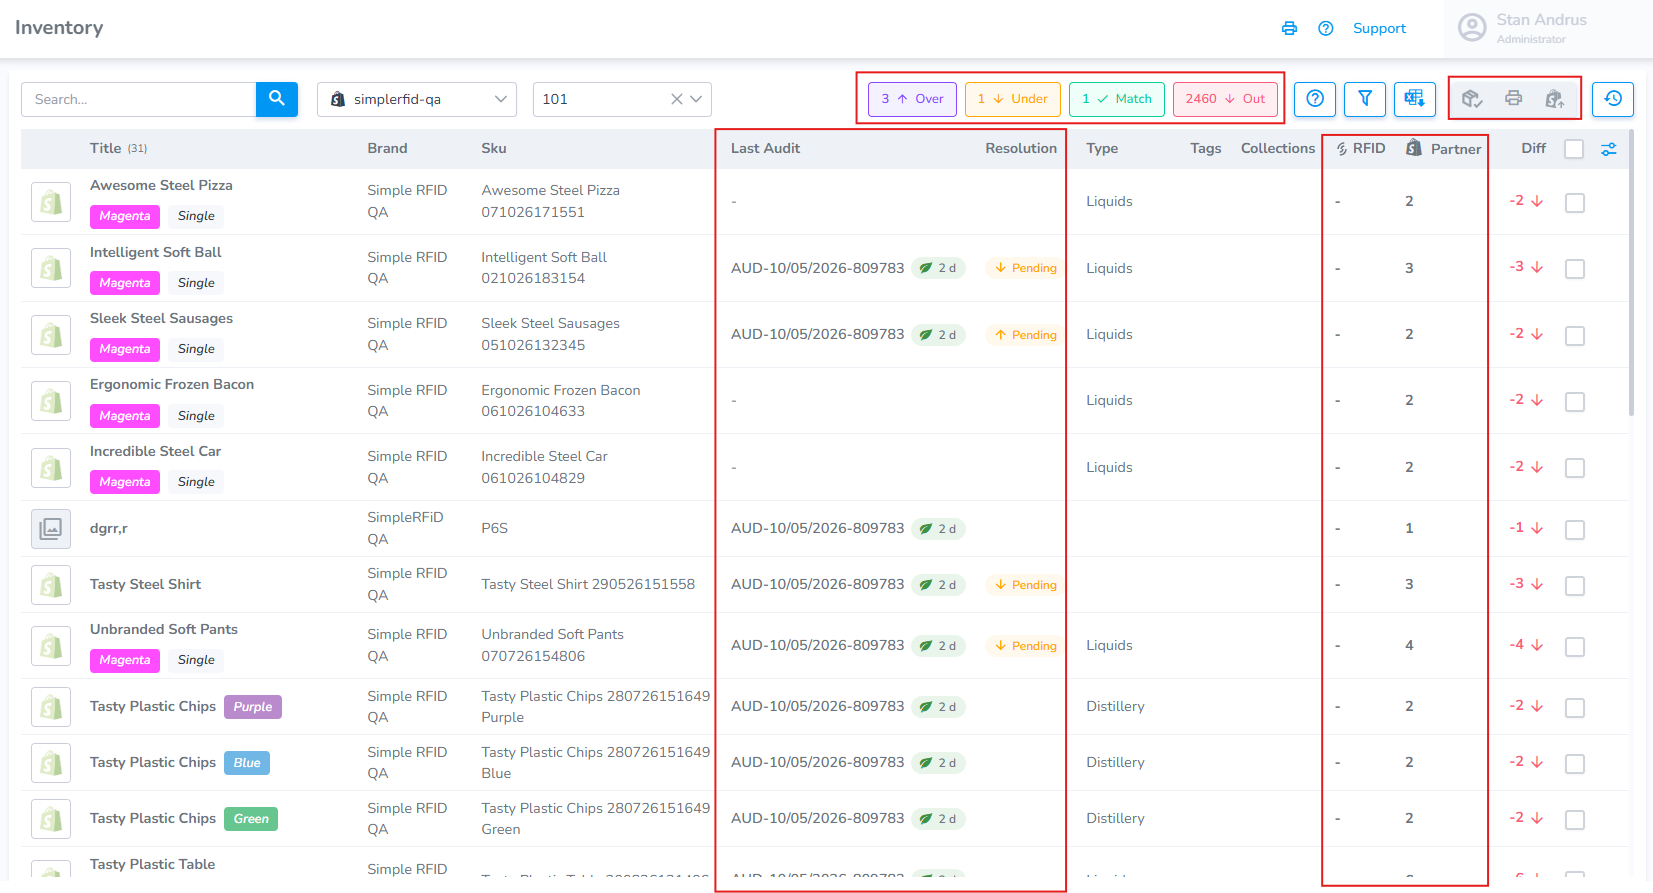Click into the Search input field
The height and width of the screenshot is (893, 1653).
tap(139, 99)
